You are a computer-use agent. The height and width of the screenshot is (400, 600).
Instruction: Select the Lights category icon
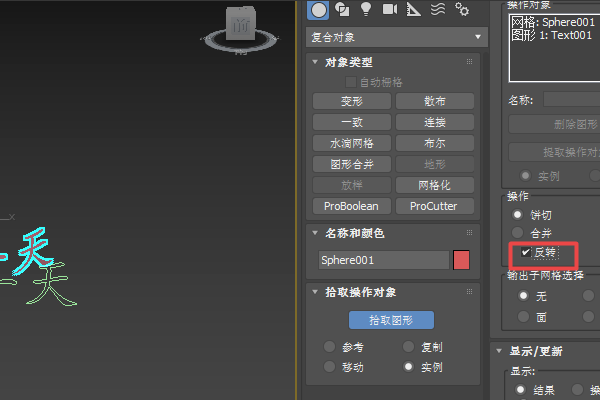point(366,9)
